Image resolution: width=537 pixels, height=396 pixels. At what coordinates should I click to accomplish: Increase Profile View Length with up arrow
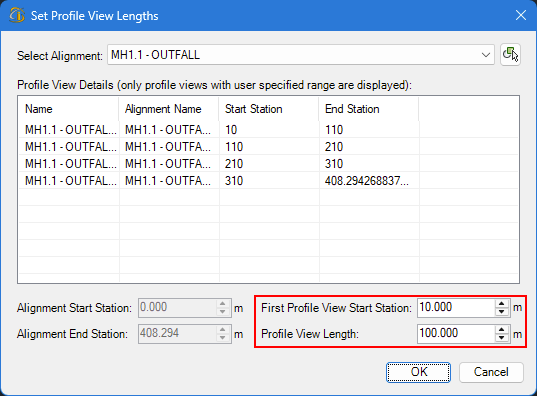(x=502, y=330)
